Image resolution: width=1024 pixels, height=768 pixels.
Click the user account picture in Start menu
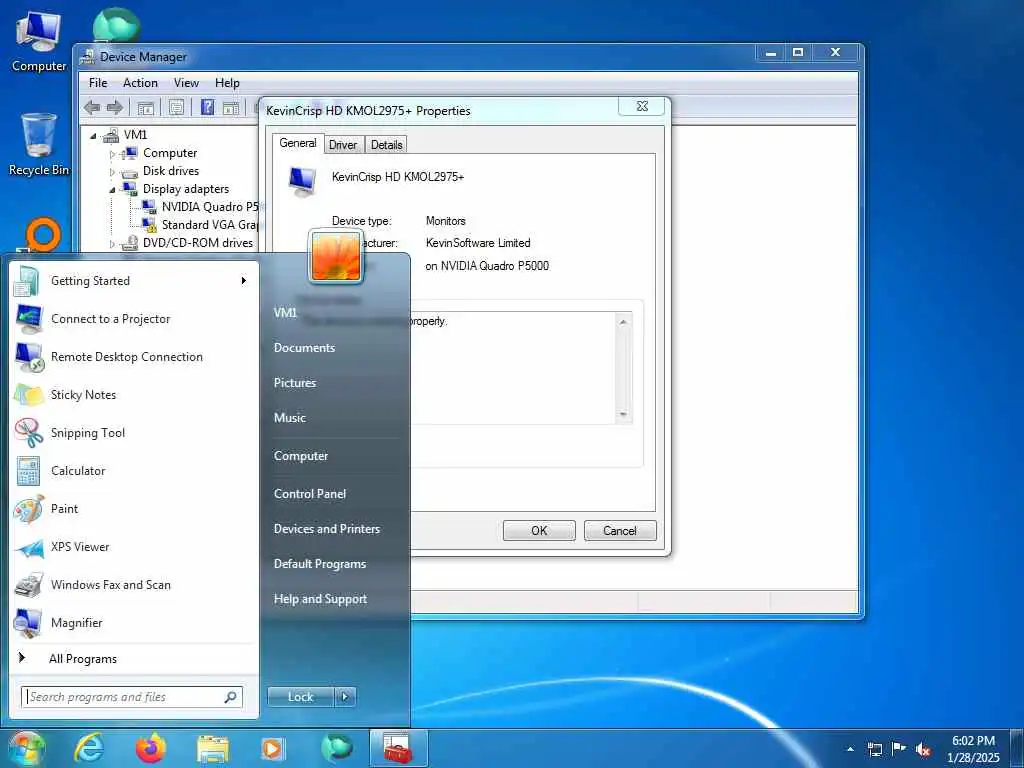[x=336, y=256]
